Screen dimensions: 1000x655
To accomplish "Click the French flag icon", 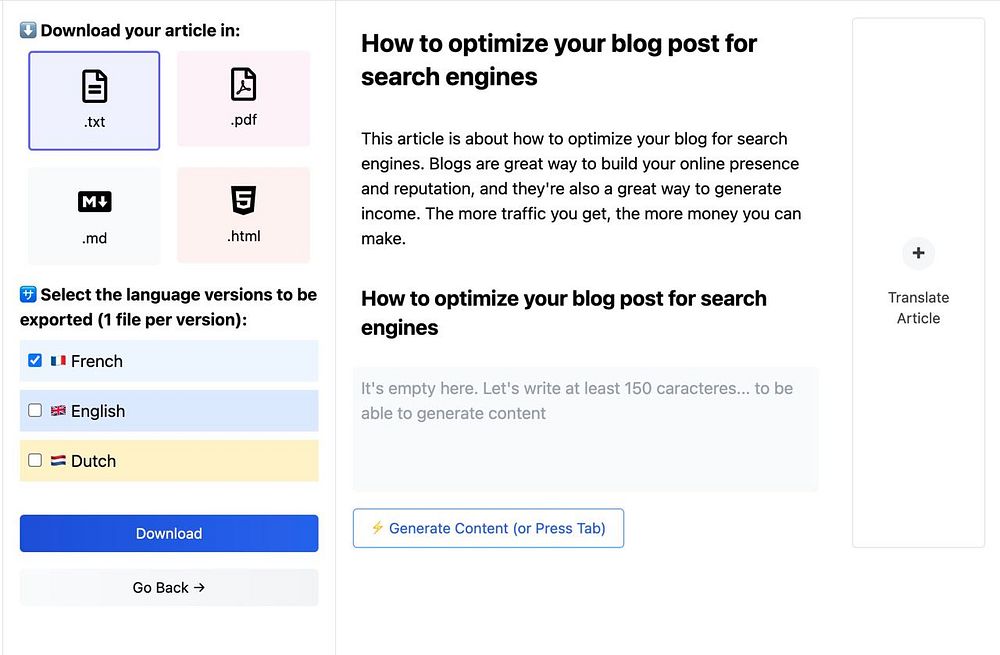I will [58, 361].
